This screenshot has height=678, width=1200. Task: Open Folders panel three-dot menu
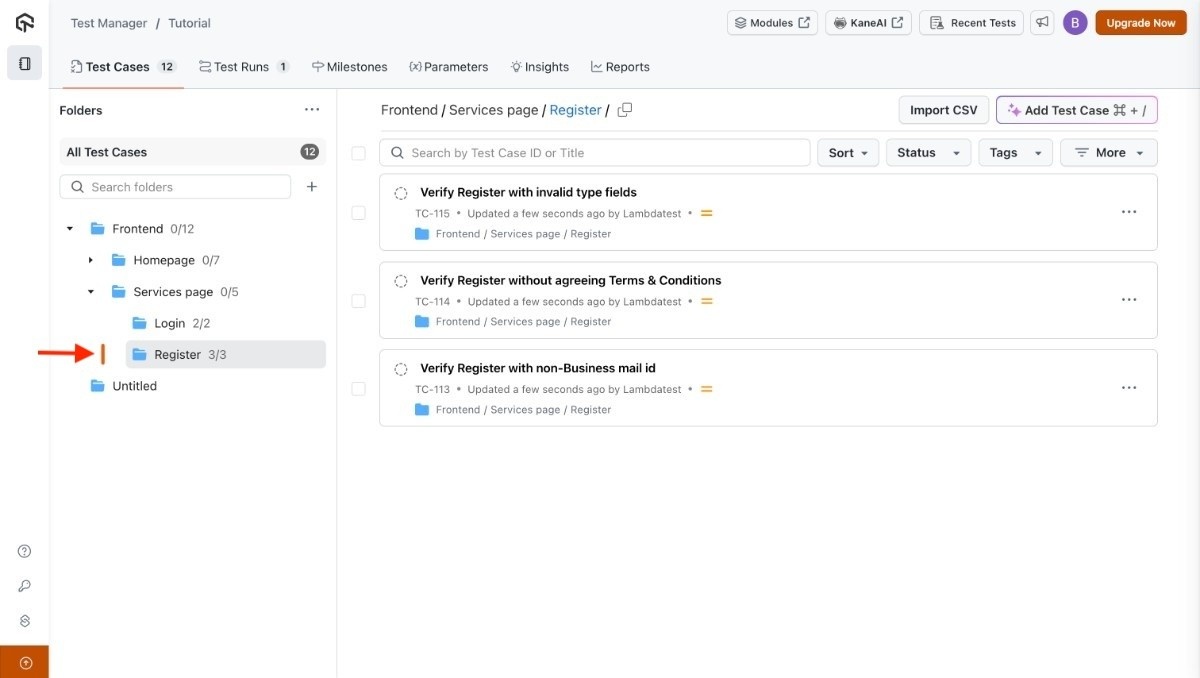point(312,110)
